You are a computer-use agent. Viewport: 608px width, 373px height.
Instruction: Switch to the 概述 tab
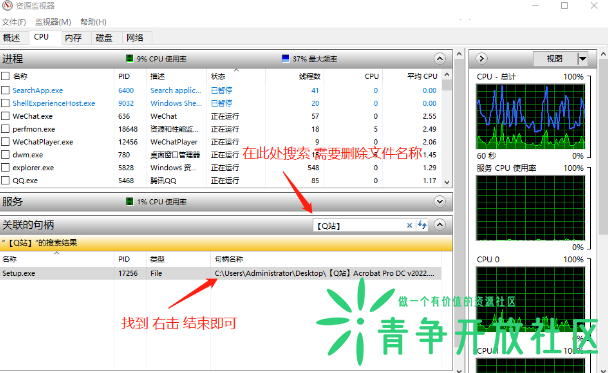click(12, 38)
